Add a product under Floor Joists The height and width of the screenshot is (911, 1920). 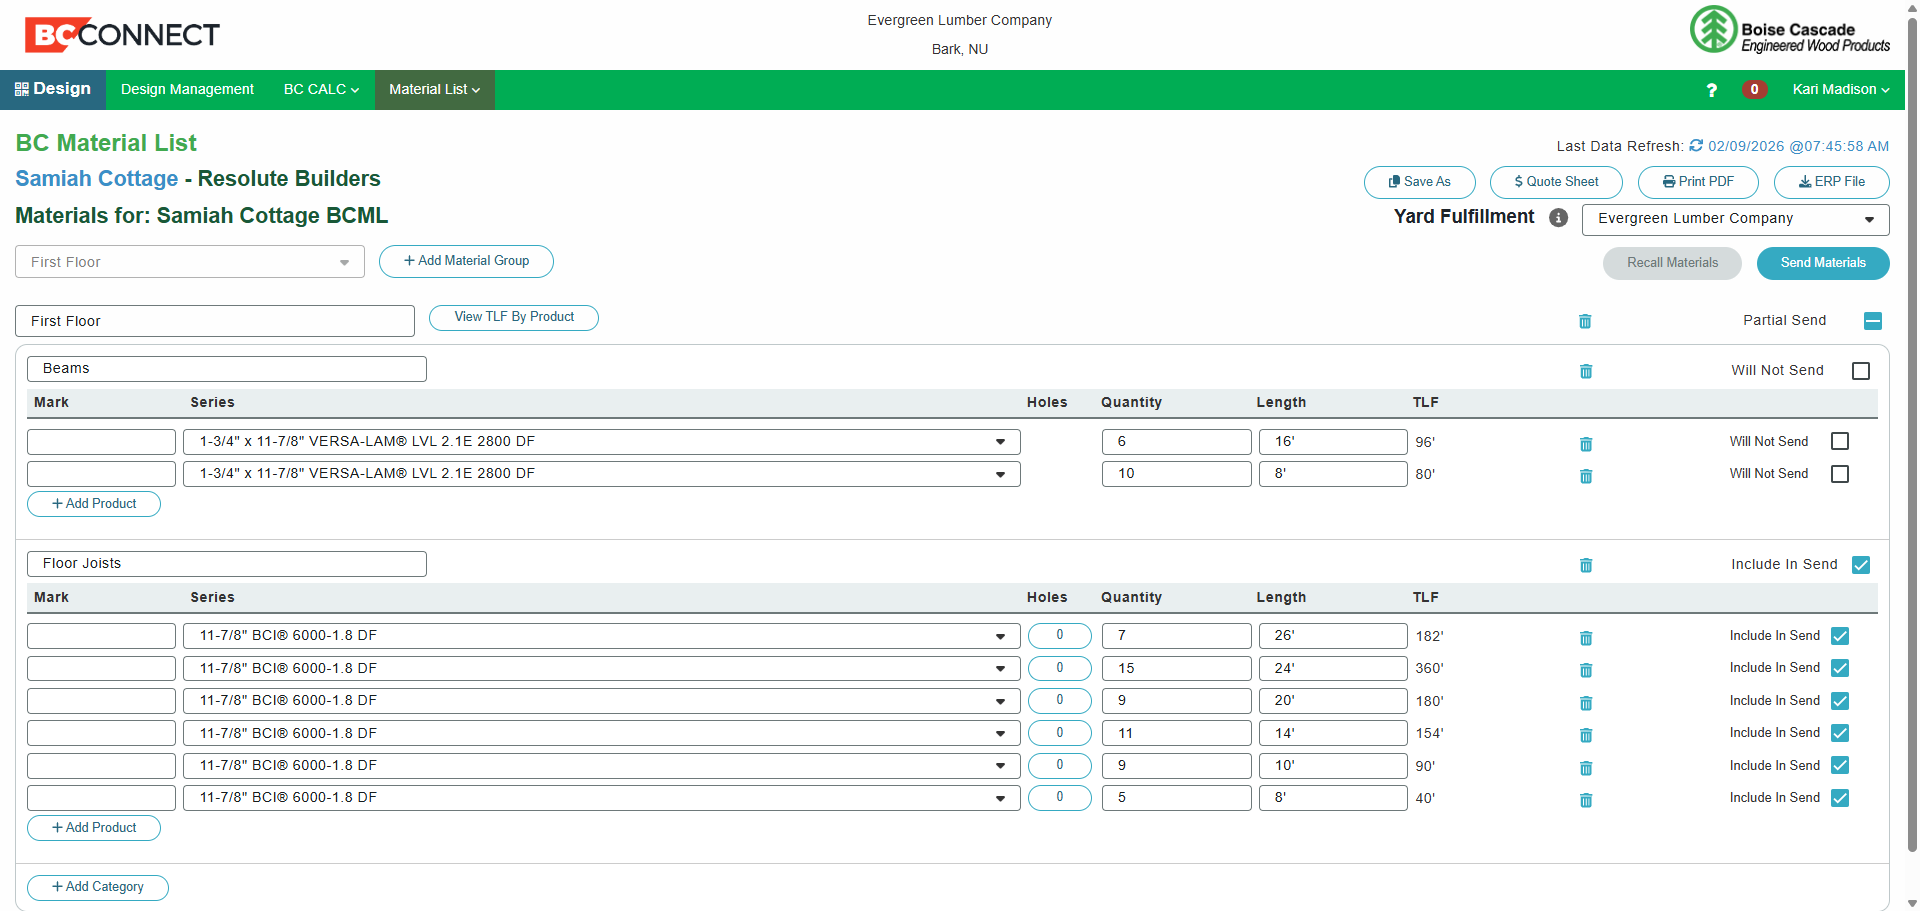94,828
